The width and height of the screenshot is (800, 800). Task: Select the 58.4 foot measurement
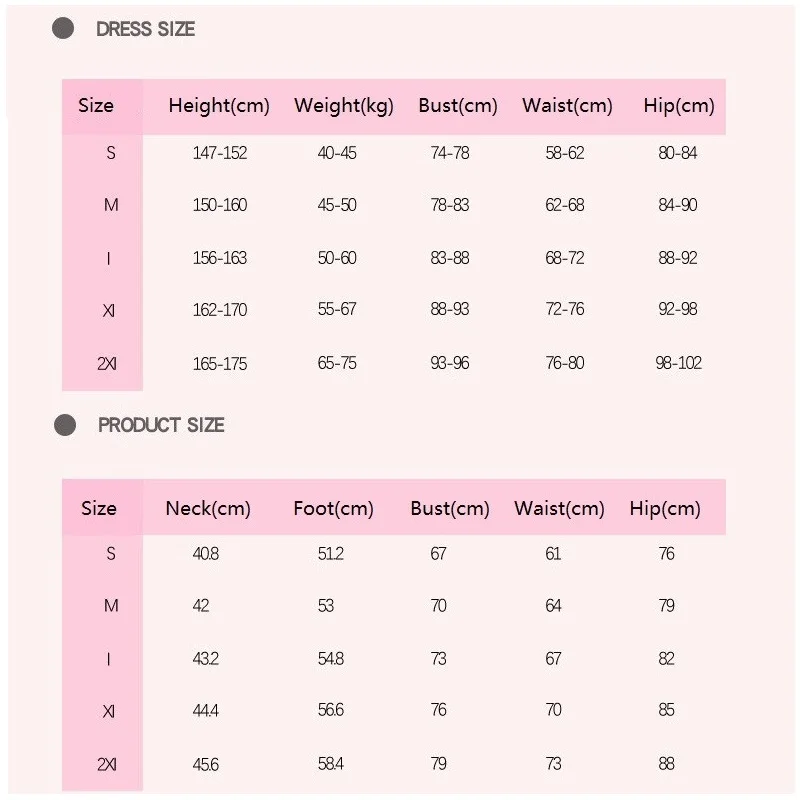(x=330, y=764)
